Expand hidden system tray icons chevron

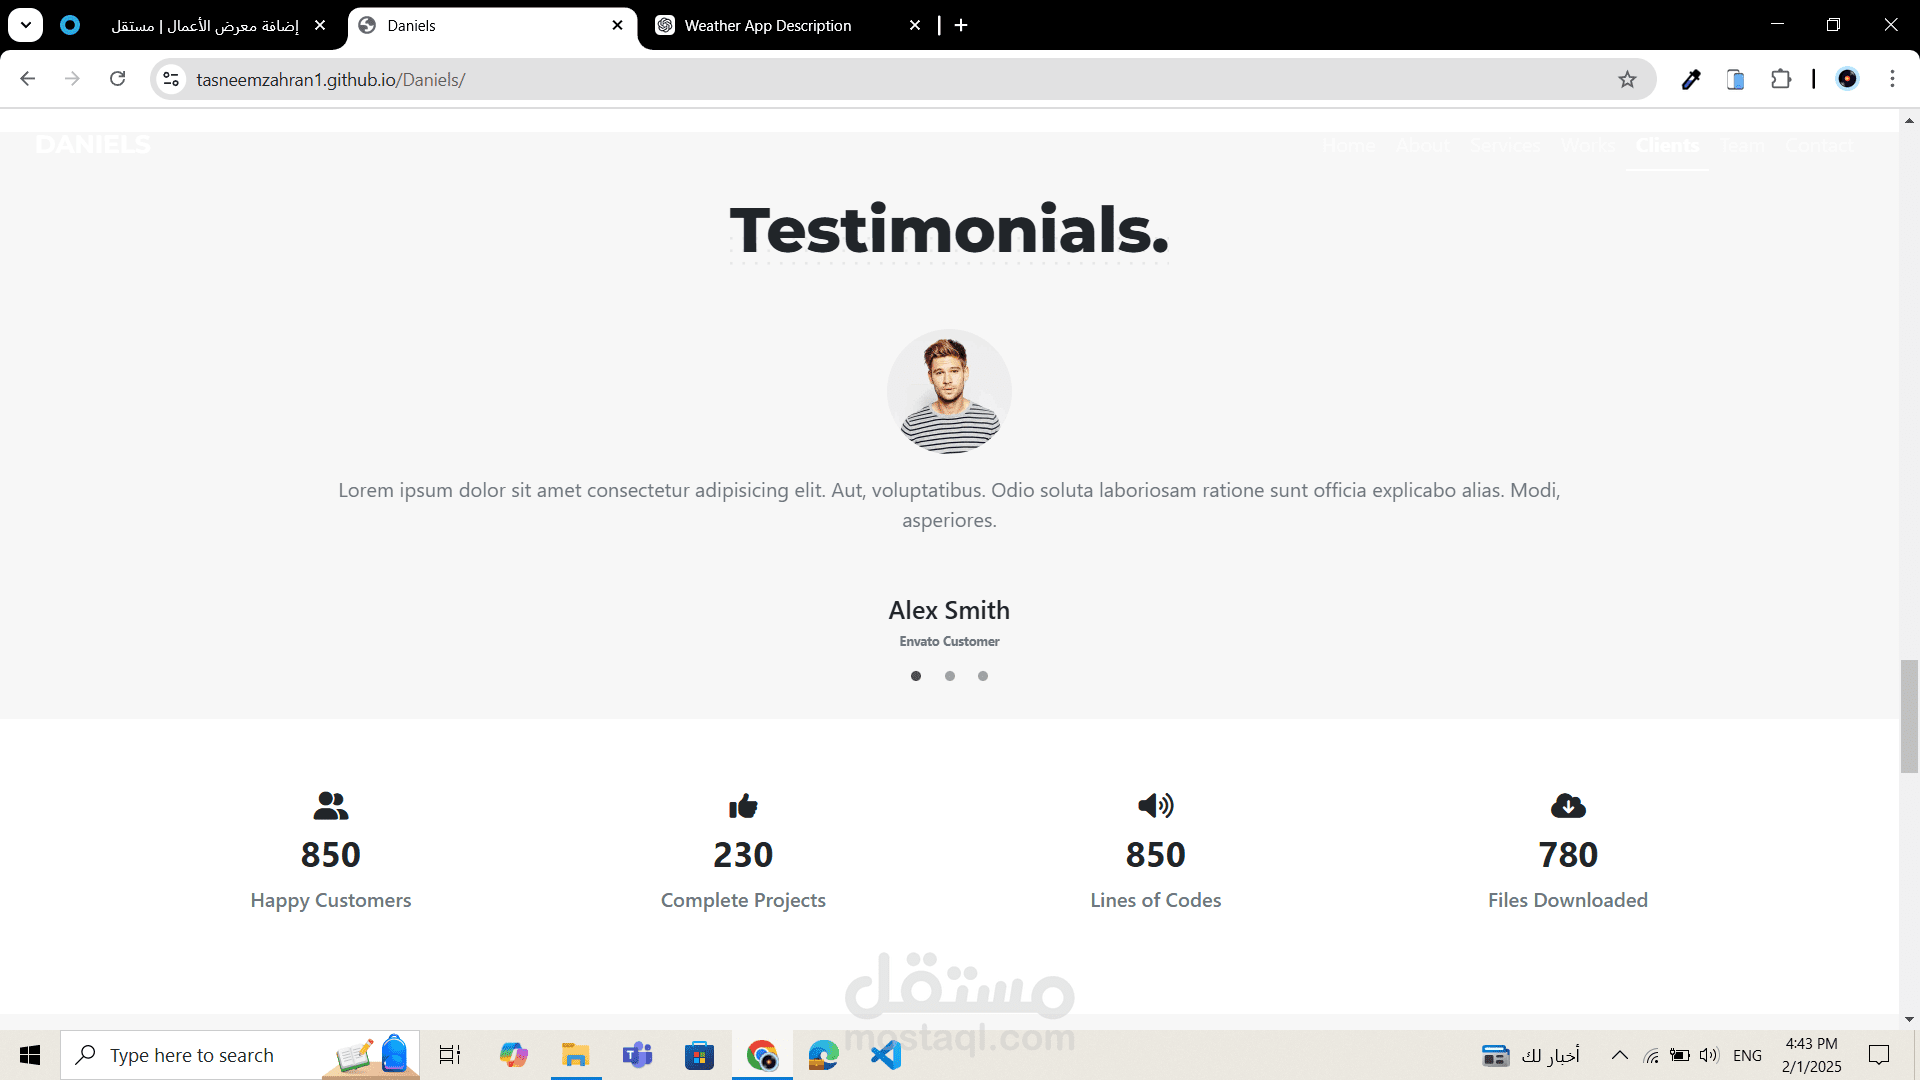[x=1619, y=1055]
